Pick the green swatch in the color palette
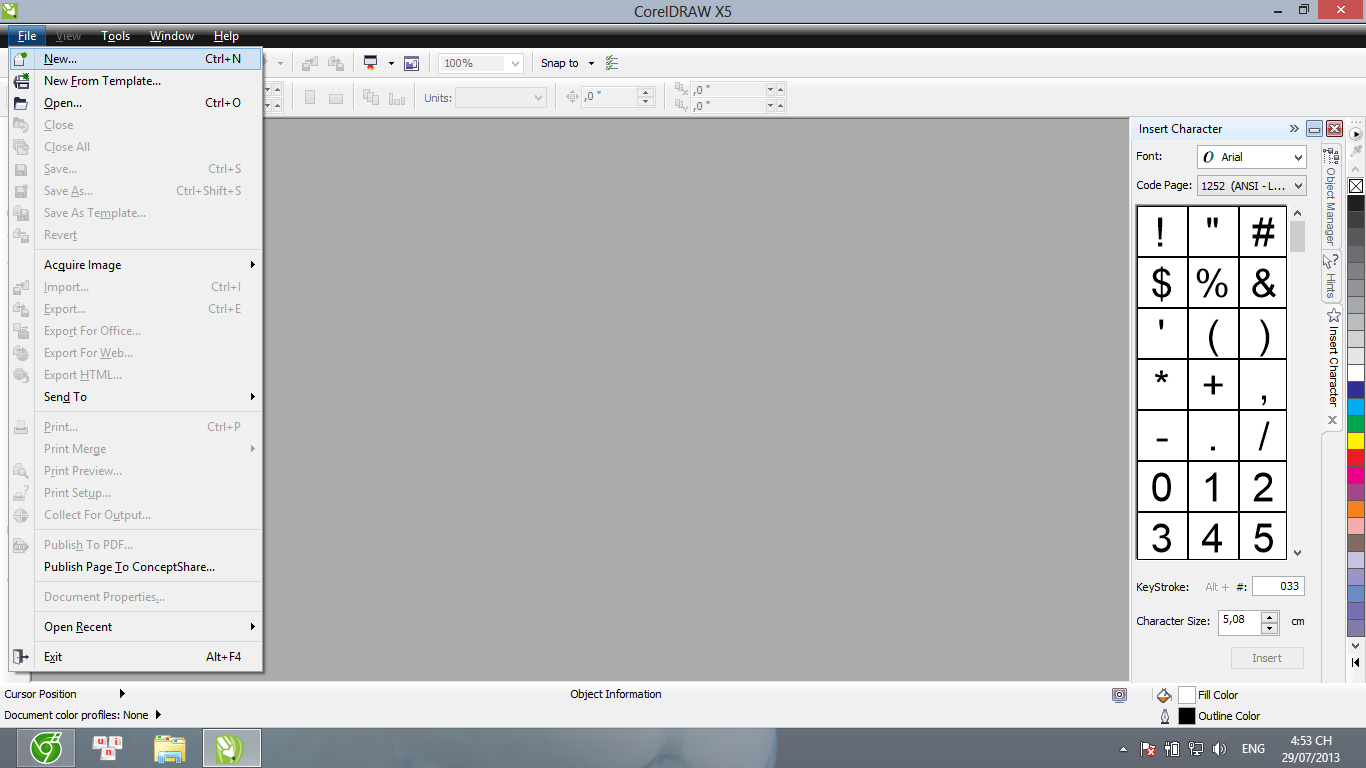The image size is (1366, 768). pyautogui.click(x=1356, y=424)
